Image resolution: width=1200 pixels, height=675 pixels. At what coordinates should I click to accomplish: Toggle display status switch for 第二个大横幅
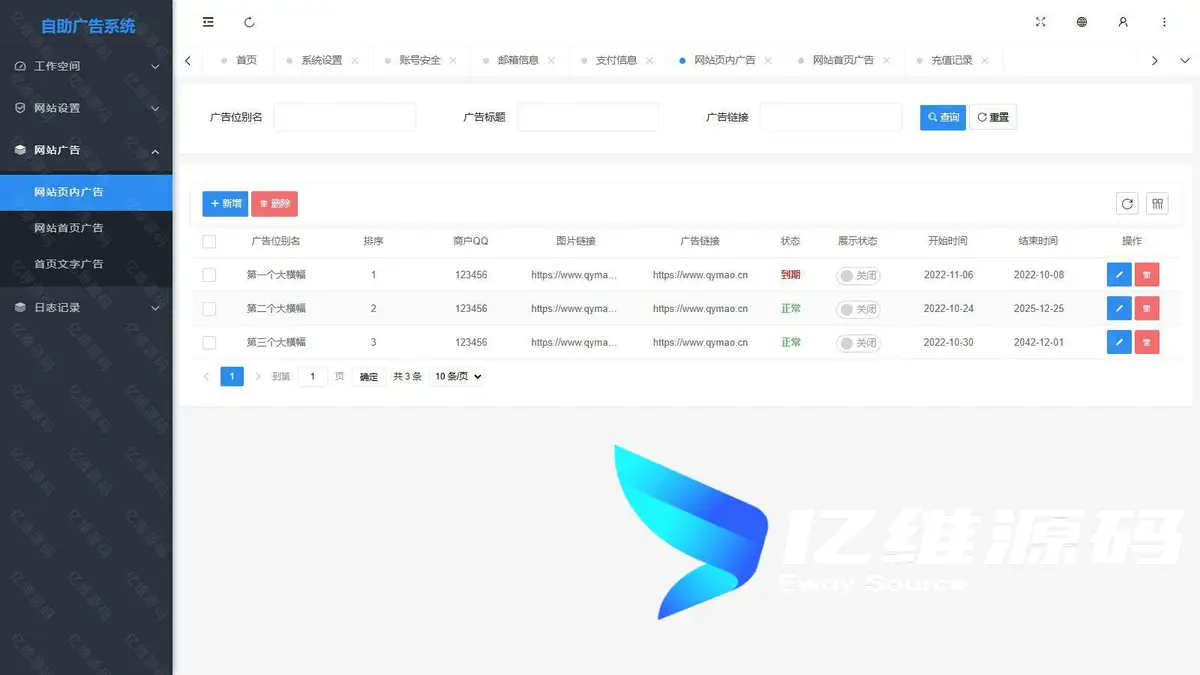pos(857,309)
